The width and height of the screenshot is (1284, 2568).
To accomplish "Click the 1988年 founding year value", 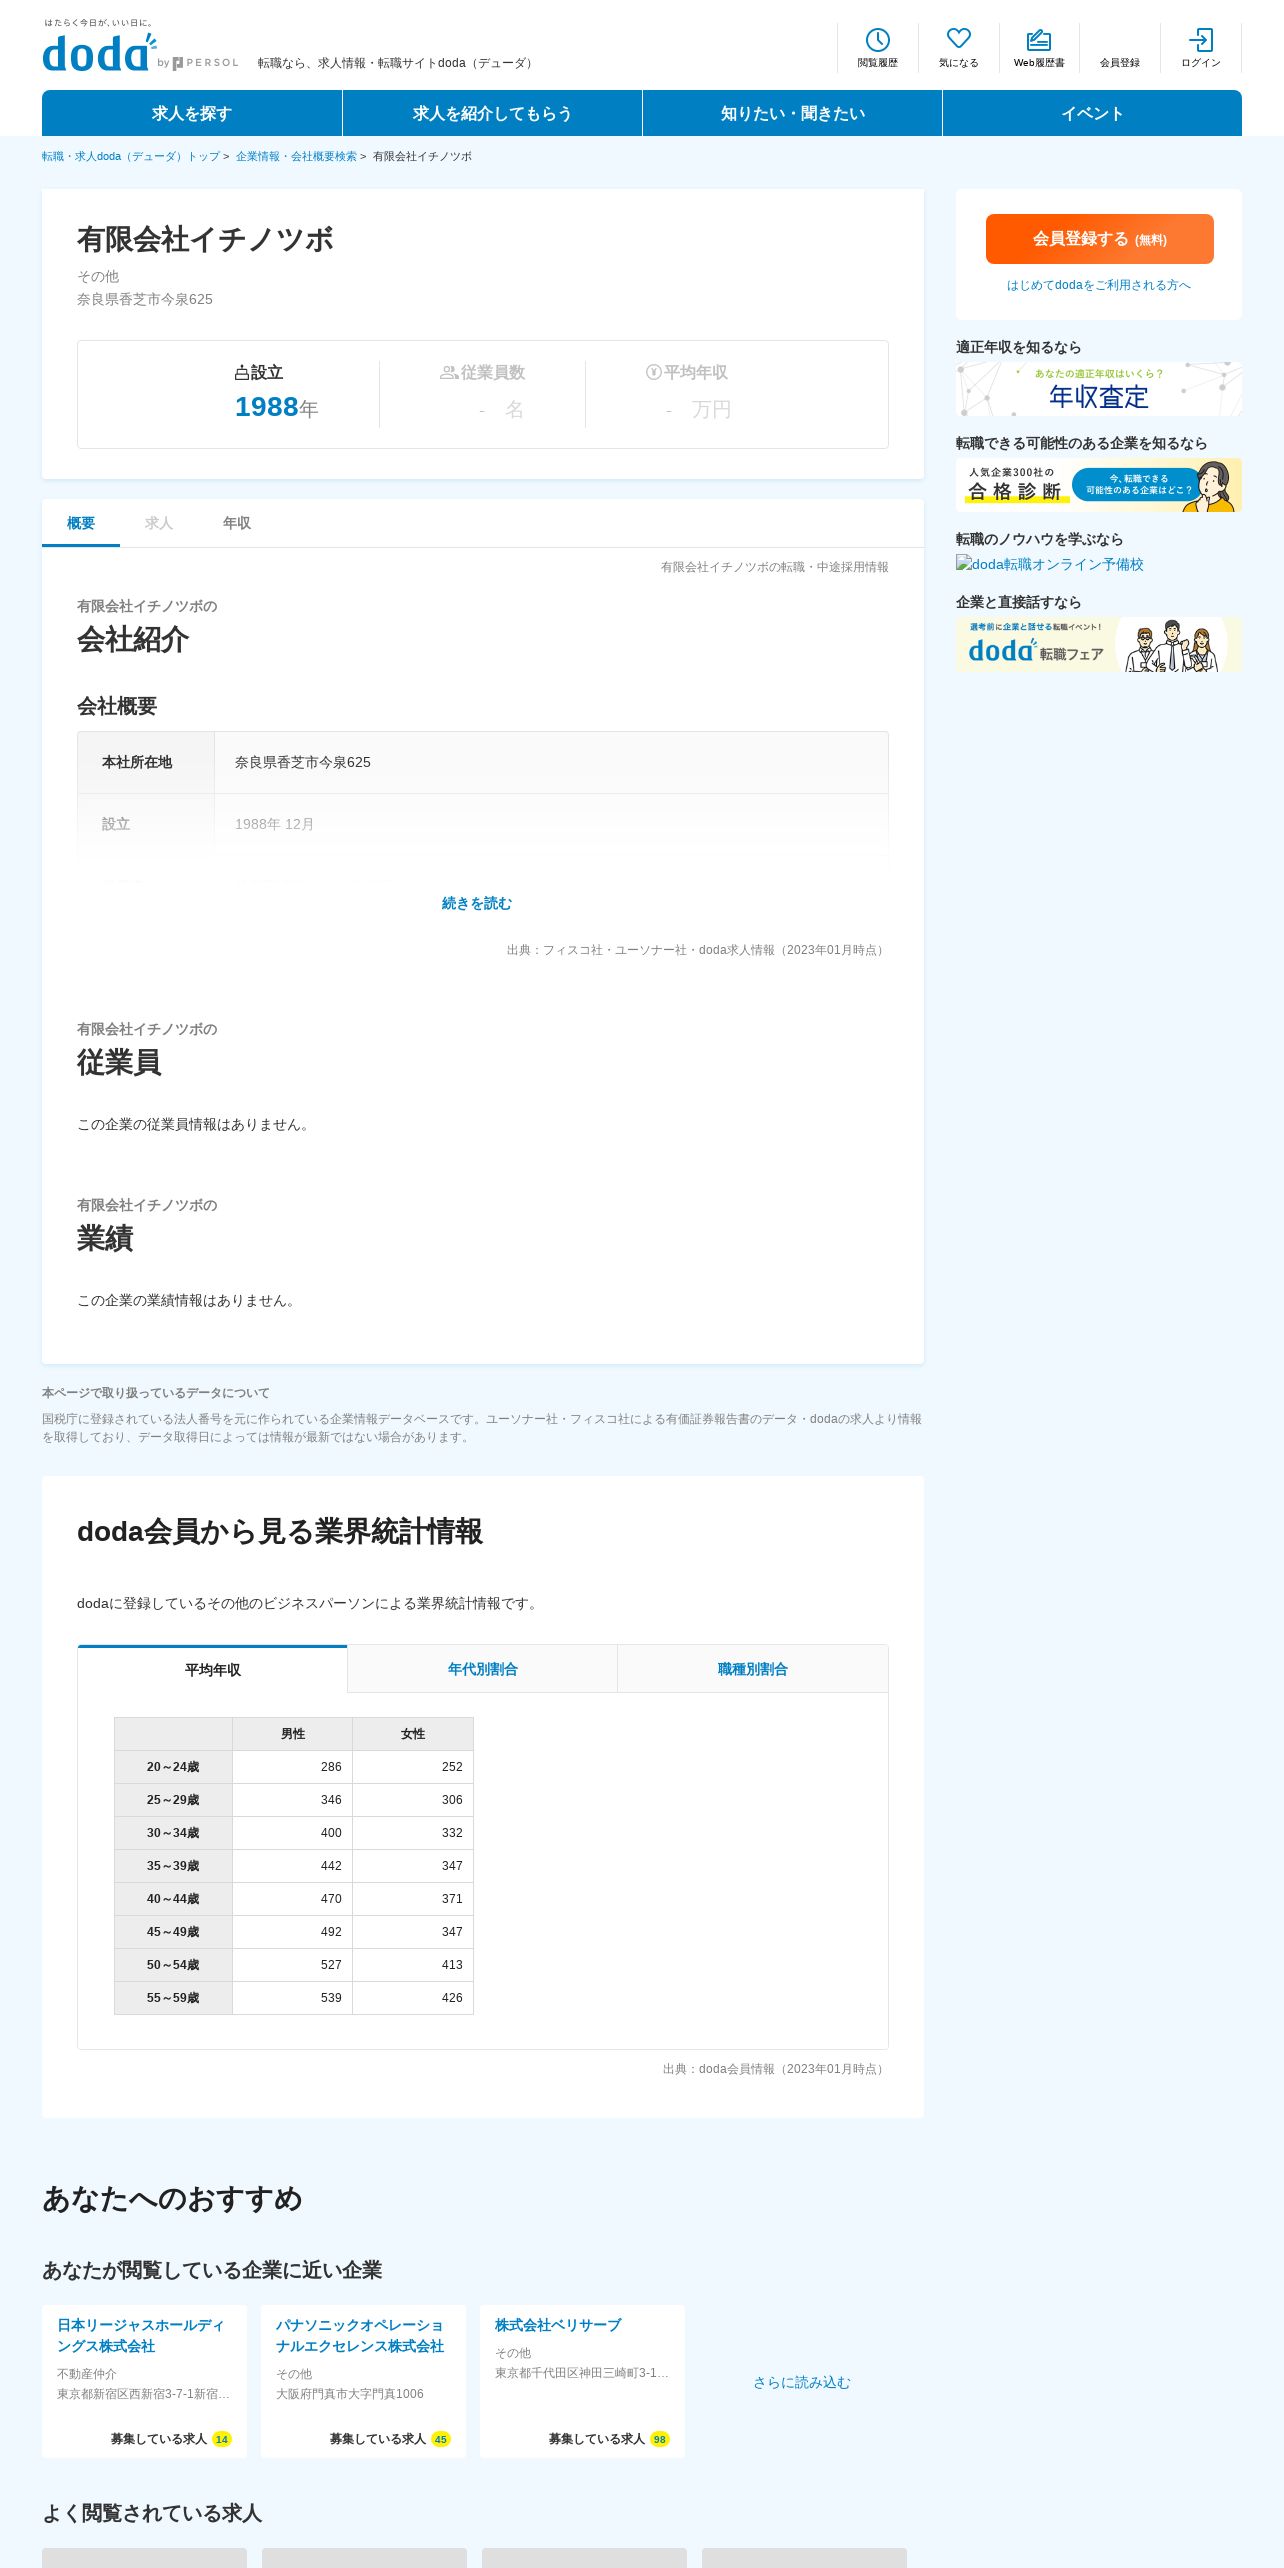I will coord(276,407).
